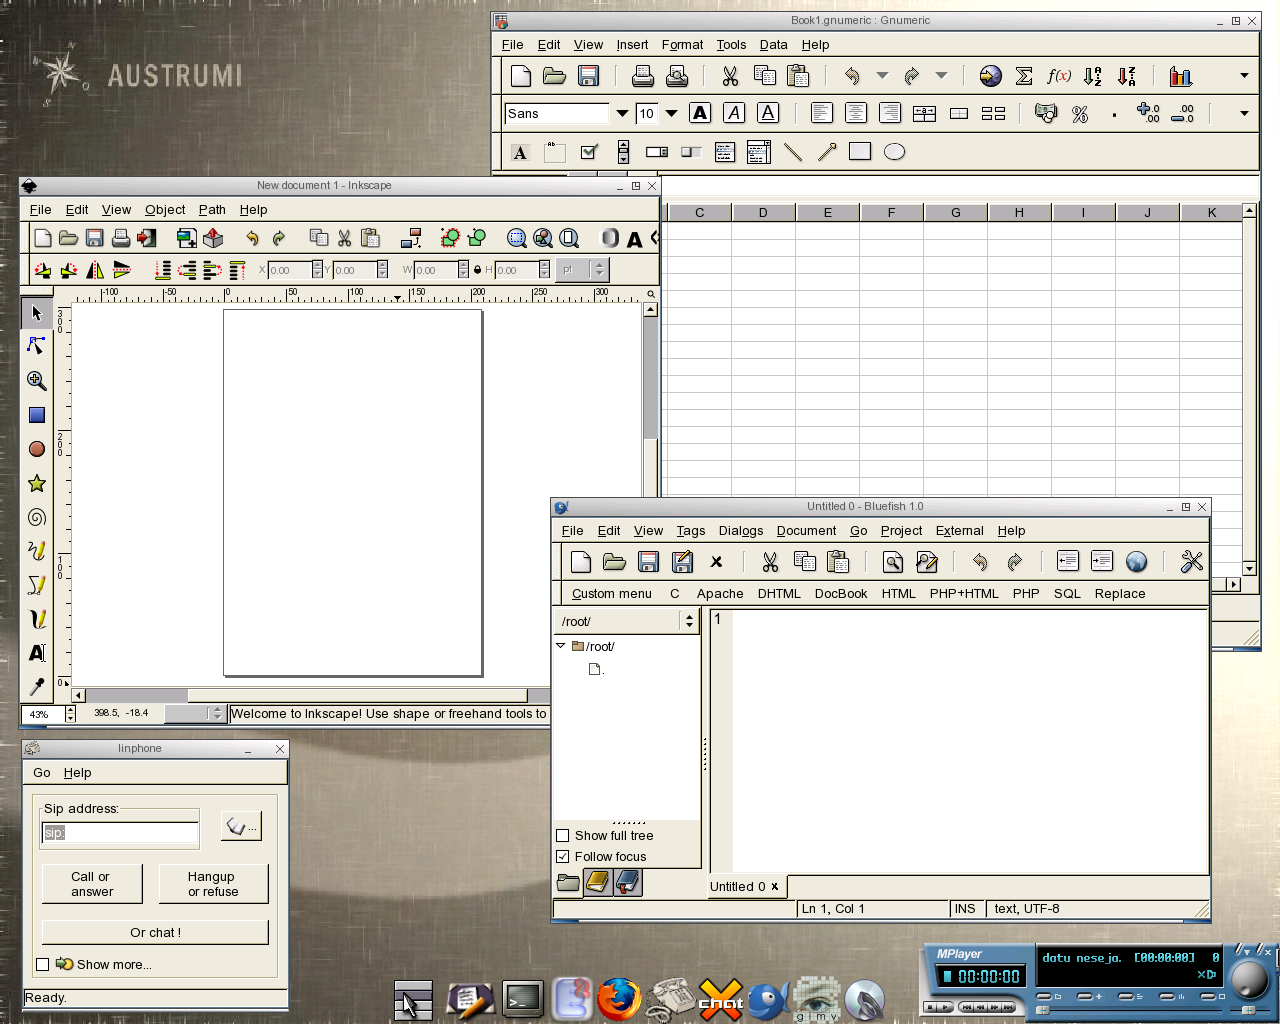Open the linphone address book button

pos(241,827)
